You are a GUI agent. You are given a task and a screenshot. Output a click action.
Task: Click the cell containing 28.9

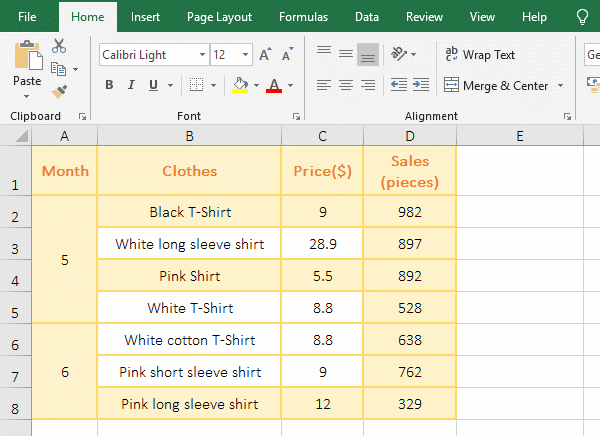[323, 244]
